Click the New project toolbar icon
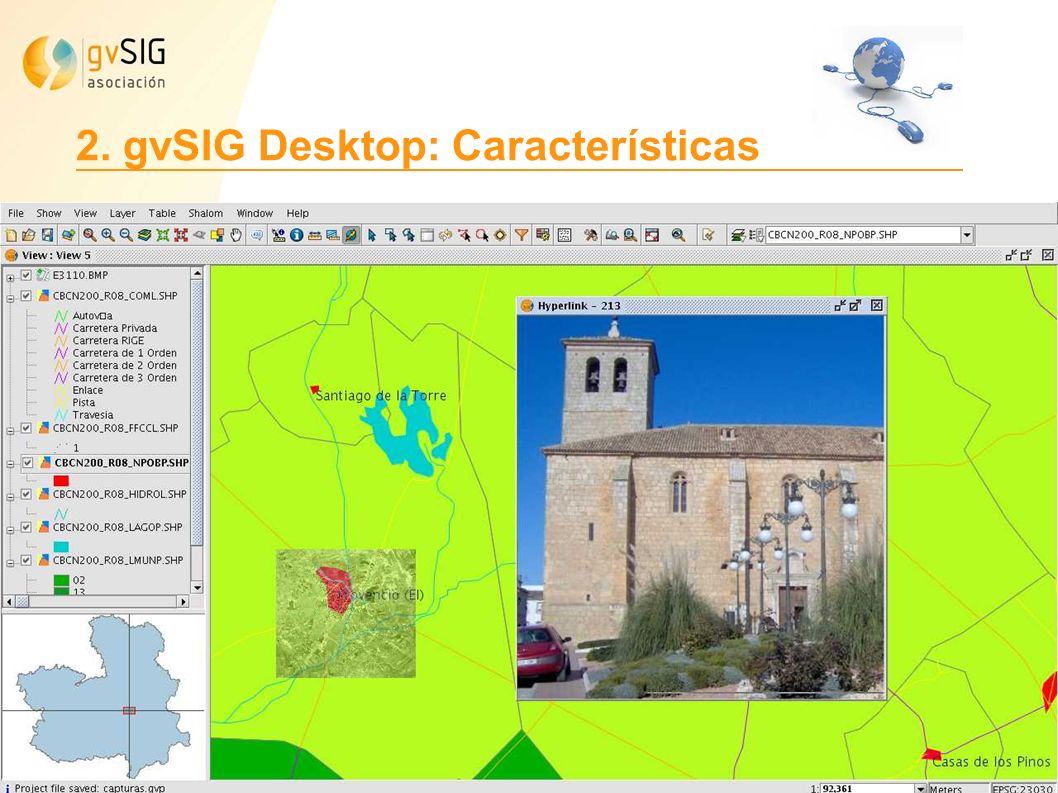 pyautogui.click(x=11, y=235)
